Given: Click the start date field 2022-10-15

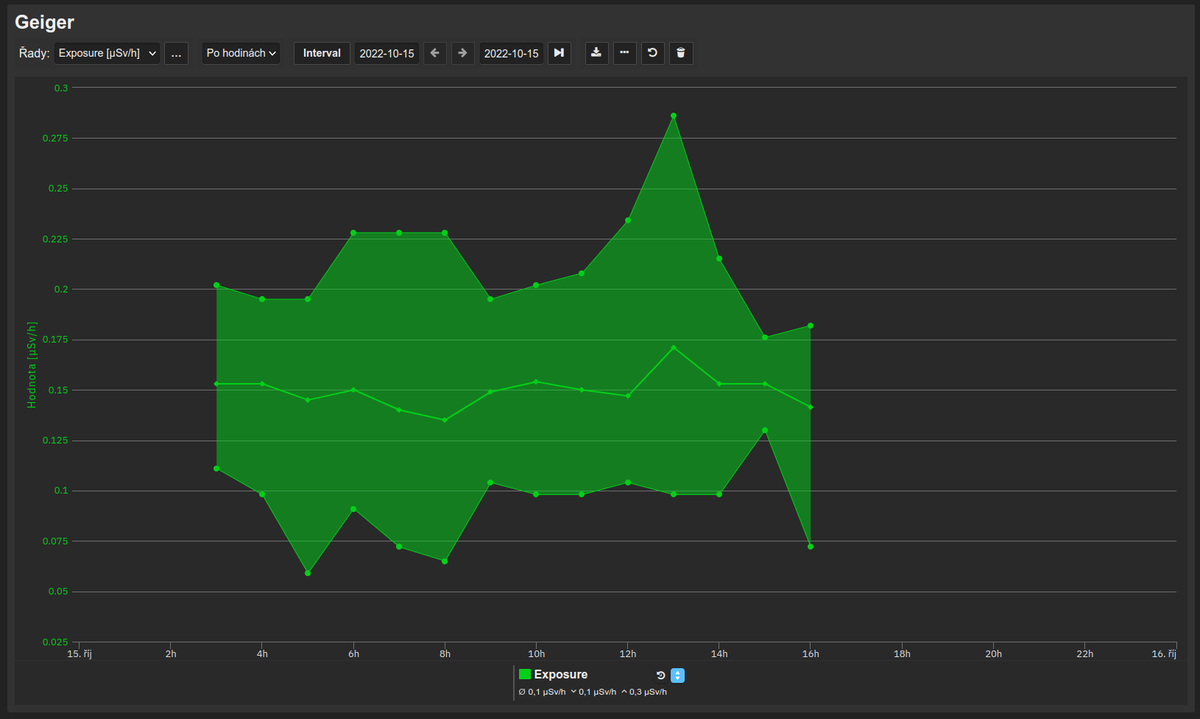Looking at the screenshot, I should point(387,53).
